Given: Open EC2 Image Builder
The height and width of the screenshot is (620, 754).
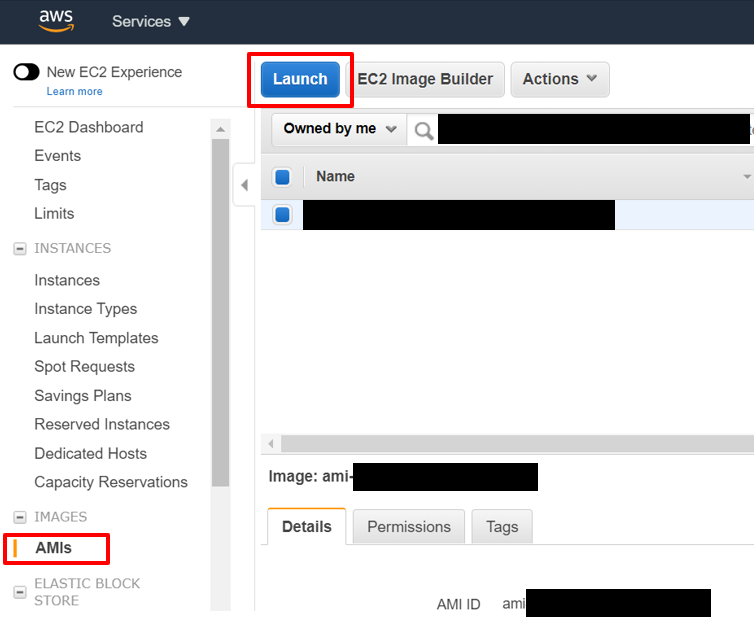Looking at the screenshot, I should click(x=425, y=79).
